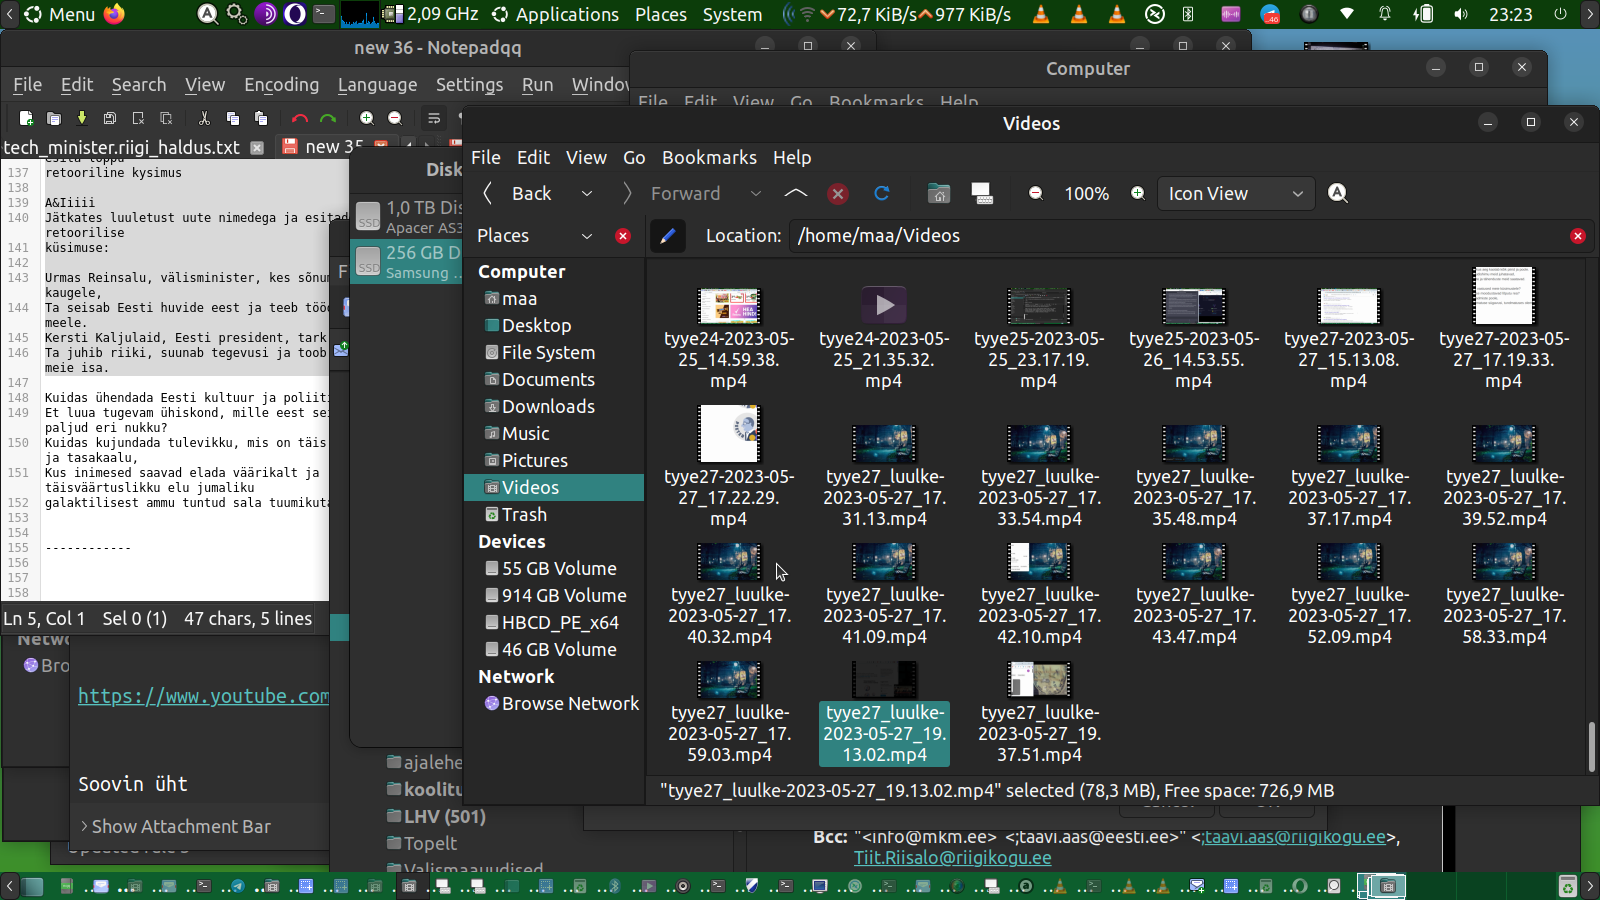
Task: Go up to the parent folder
Action: [796, 194]
